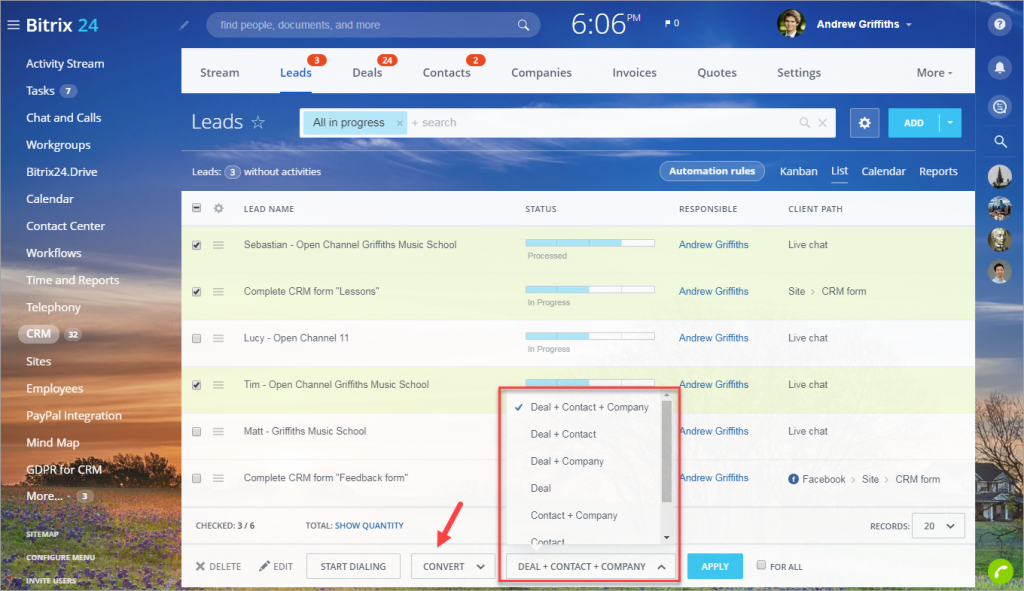Click status progress bar for Sebastian lead
The image size is (1024, 591).
590,243
